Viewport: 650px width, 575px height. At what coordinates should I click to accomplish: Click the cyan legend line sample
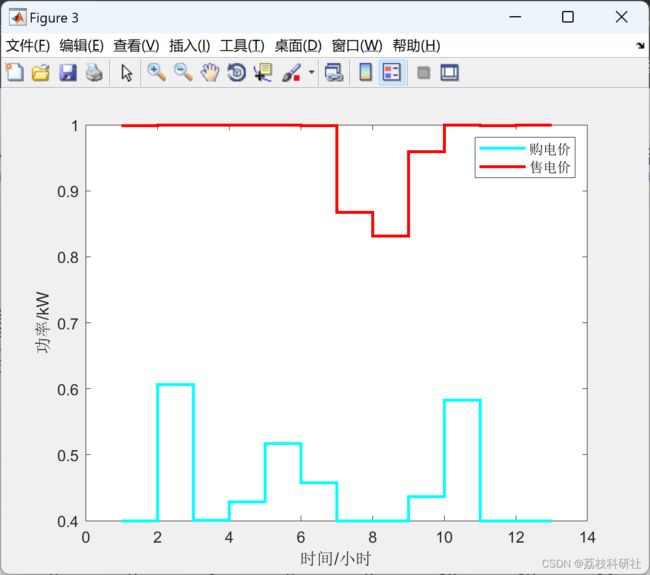(502, 148)
